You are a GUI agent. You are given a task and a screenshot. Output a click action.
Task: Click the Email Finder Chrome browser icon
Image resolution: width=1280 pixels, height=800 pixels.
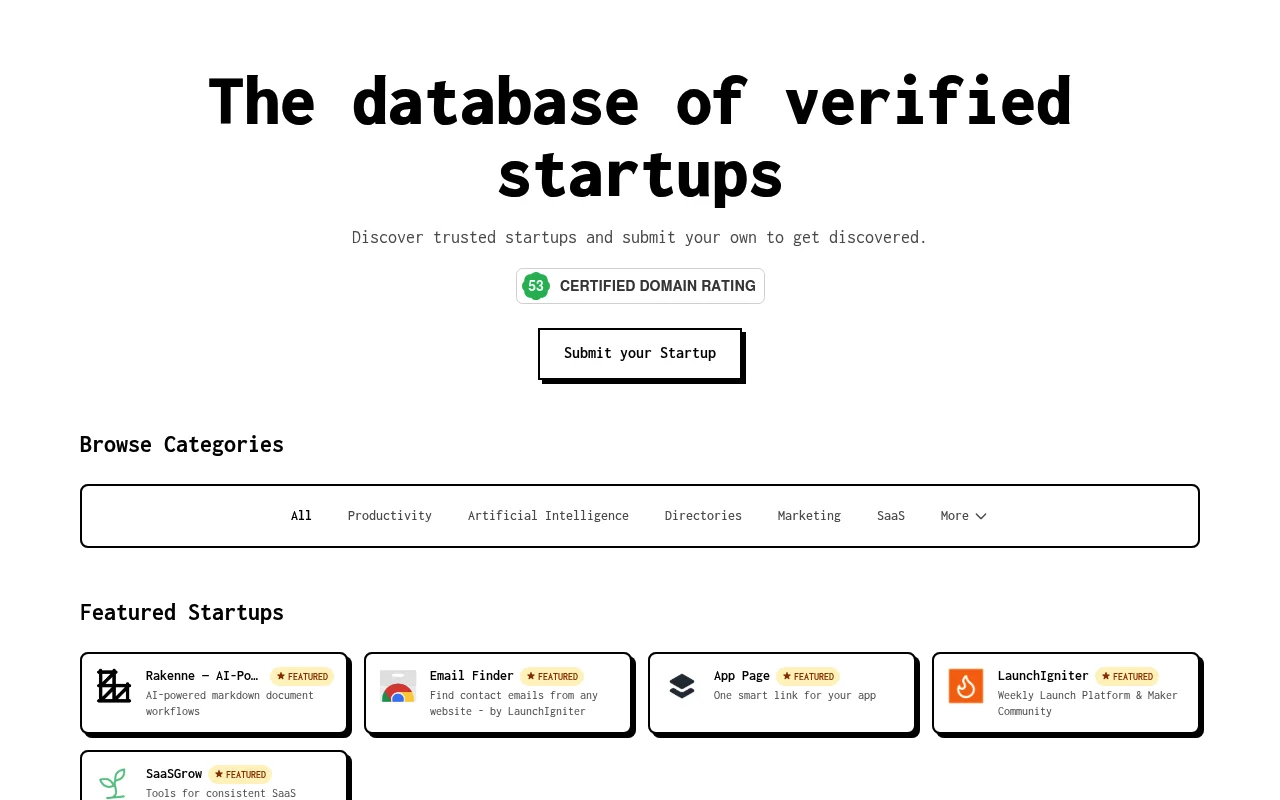click(x=397, y=686)
